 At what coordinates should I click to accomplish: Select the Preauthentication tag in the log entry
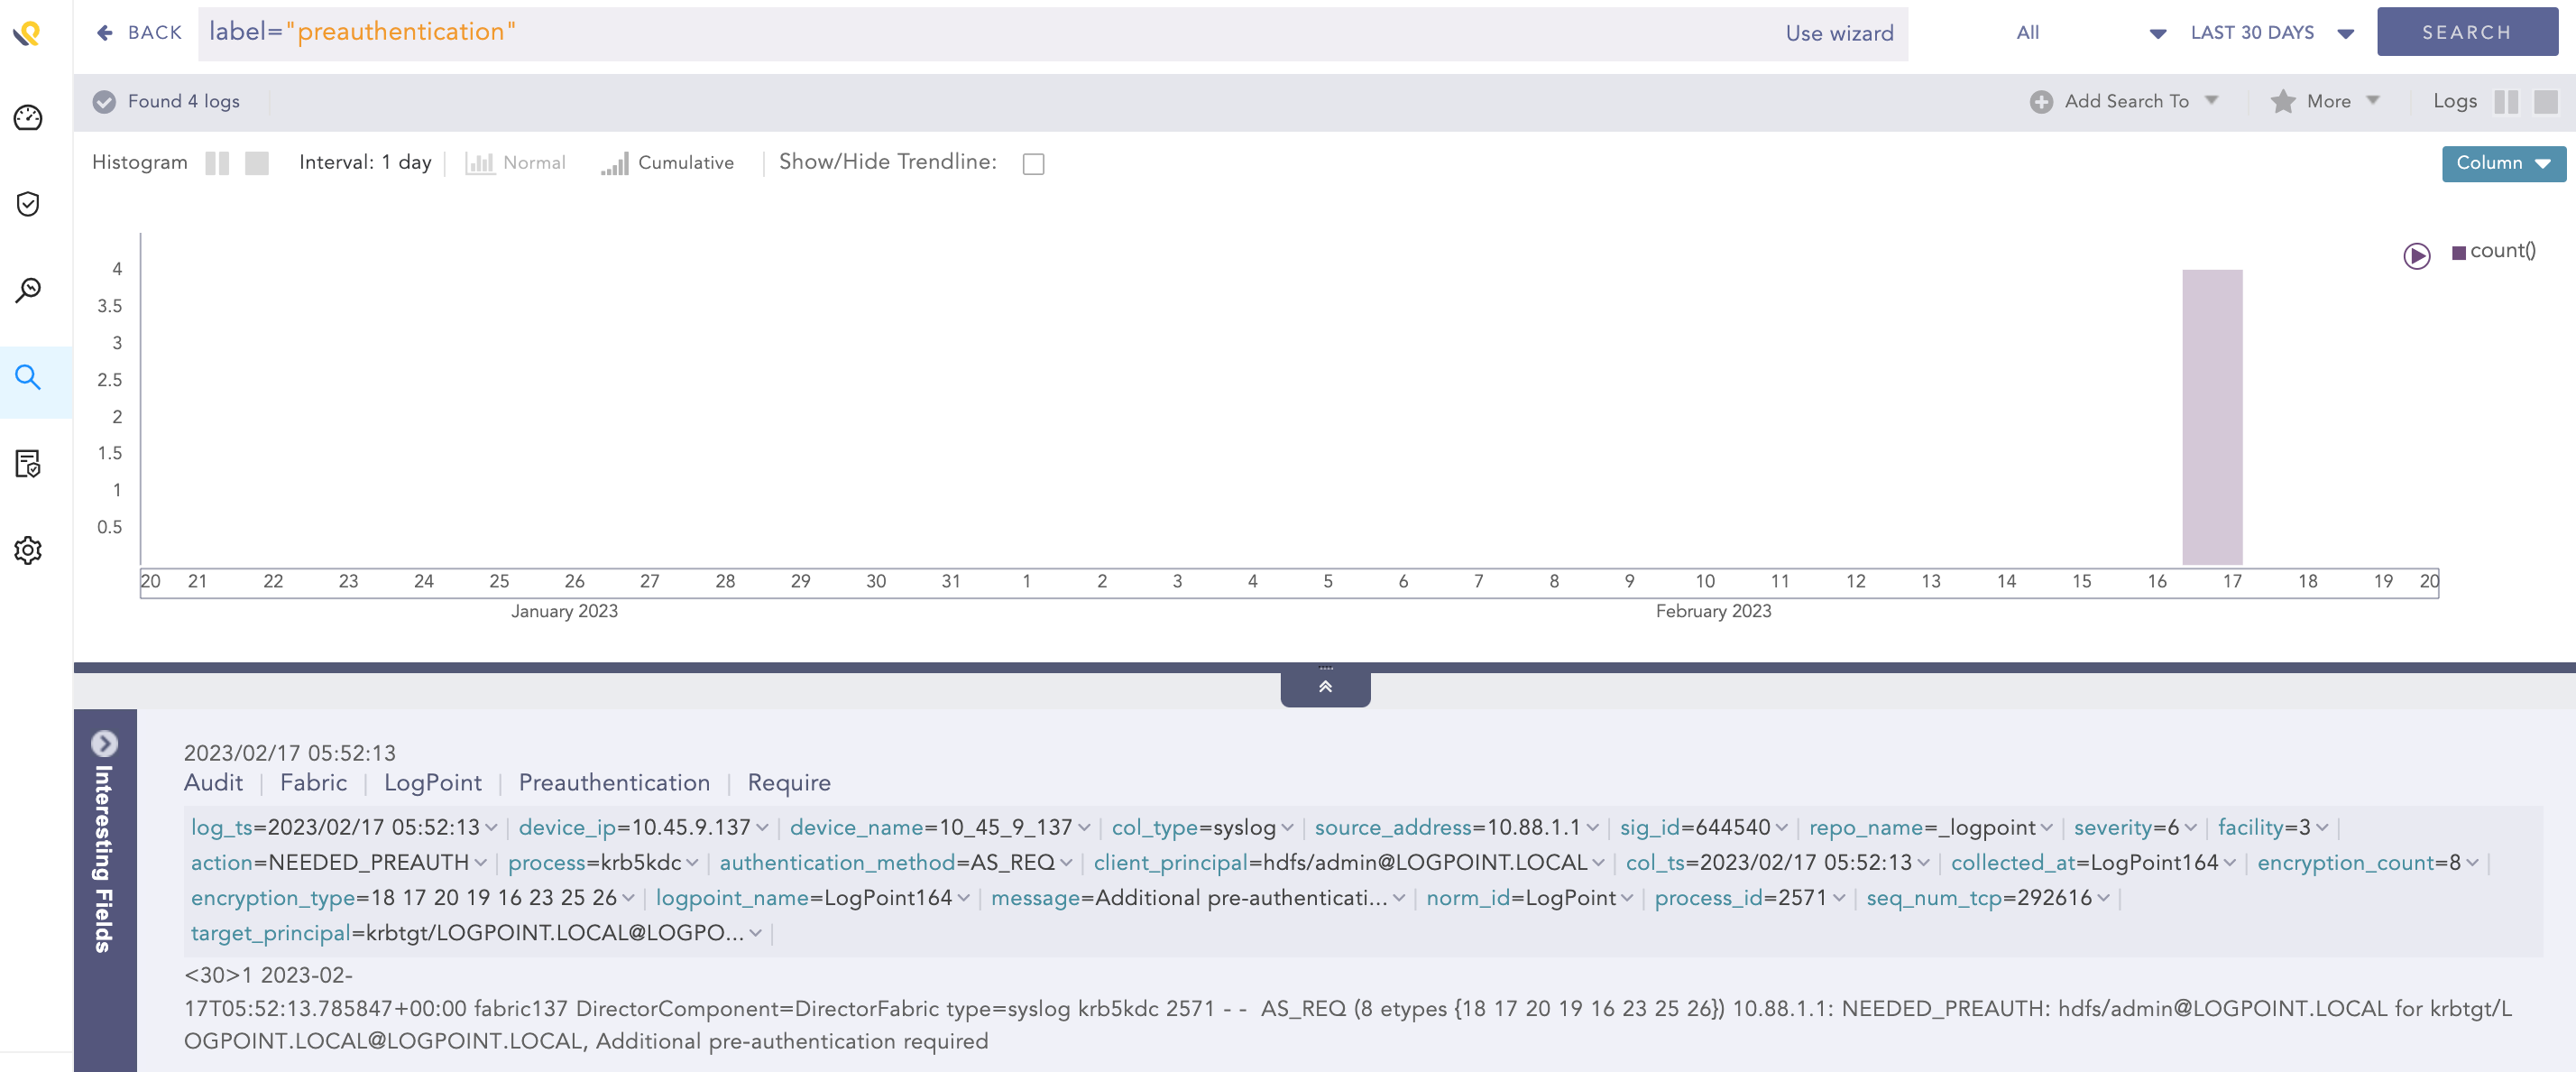[613, 782]
